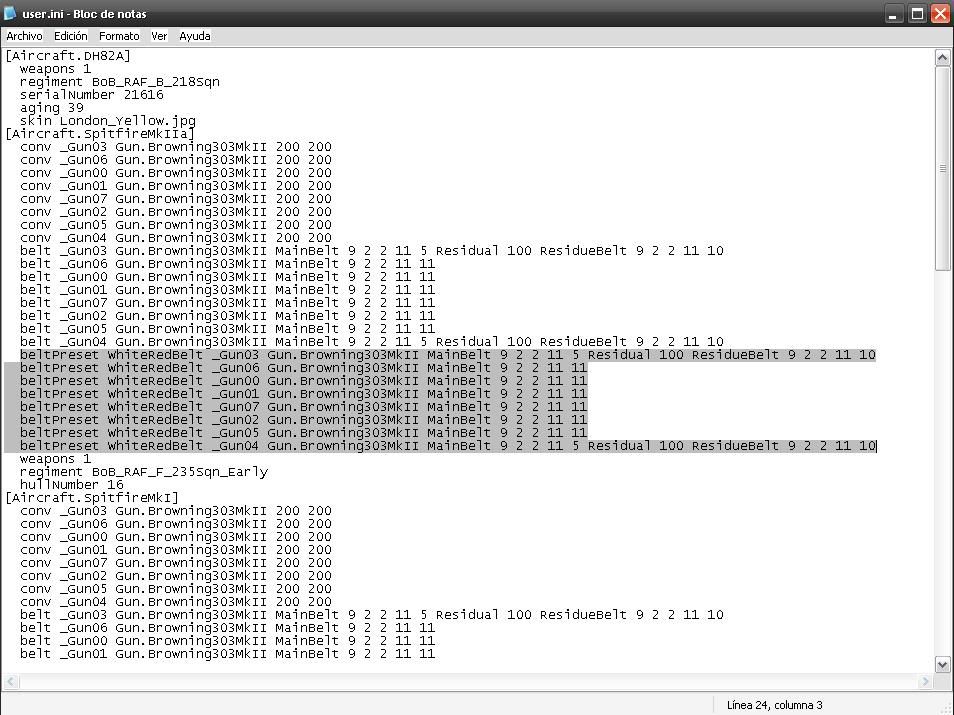Close the user.ini Notepad window

[941, 14]
